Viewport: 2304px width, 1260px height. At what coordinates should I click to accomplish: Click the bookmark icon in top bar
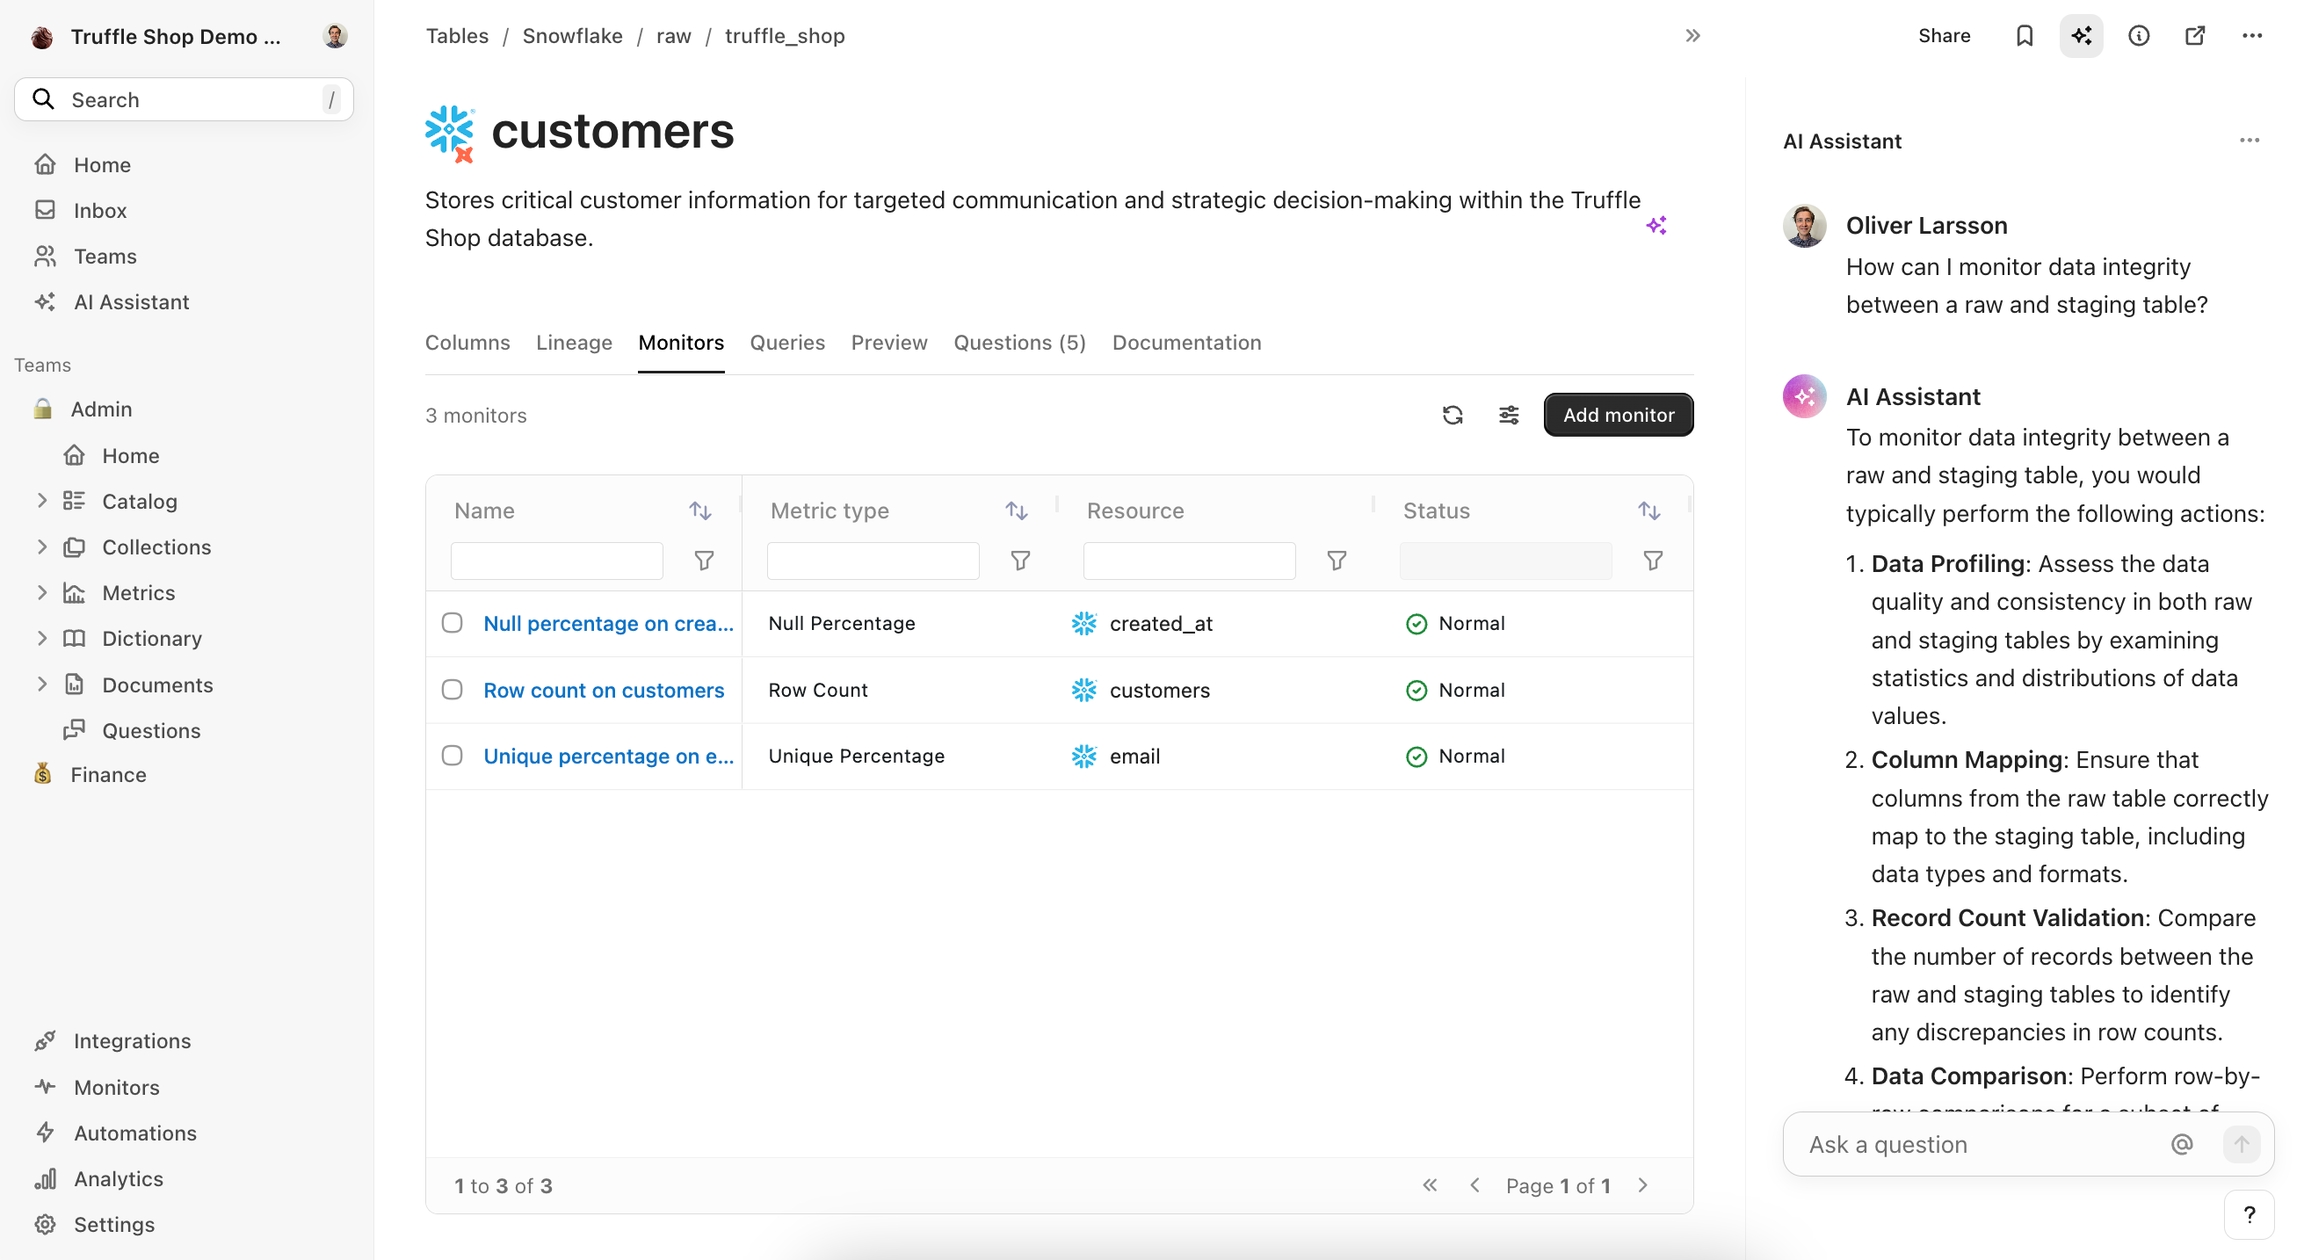2024,36
